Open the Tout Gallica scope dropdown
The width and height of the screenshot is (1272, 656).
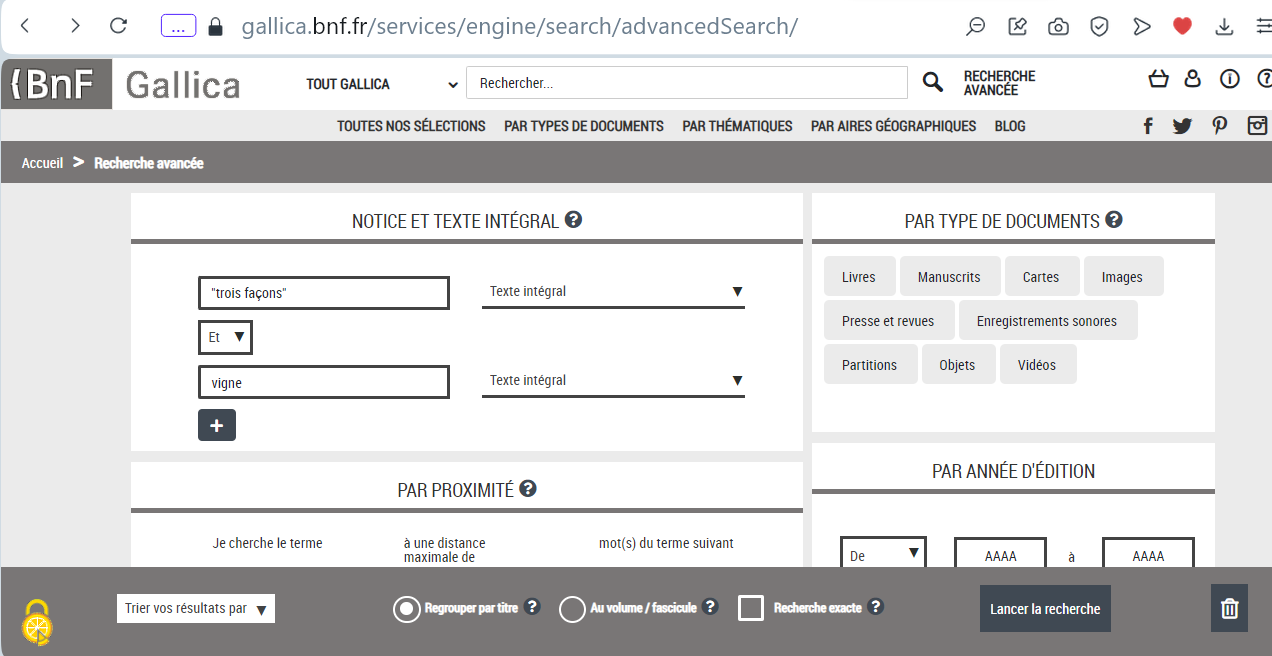pos(382,84)
